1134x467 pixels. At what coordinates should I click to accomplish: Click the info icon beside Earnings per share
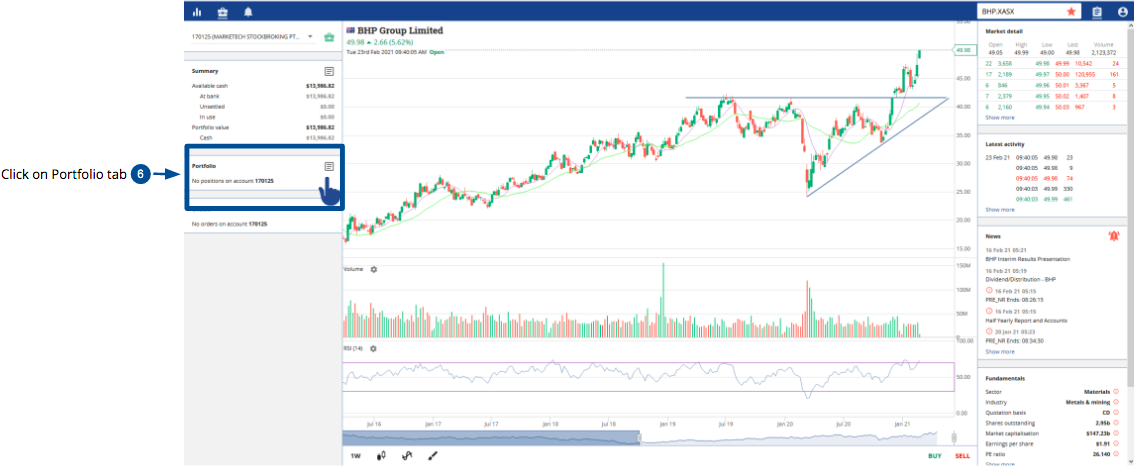(x=1116, y=444)
